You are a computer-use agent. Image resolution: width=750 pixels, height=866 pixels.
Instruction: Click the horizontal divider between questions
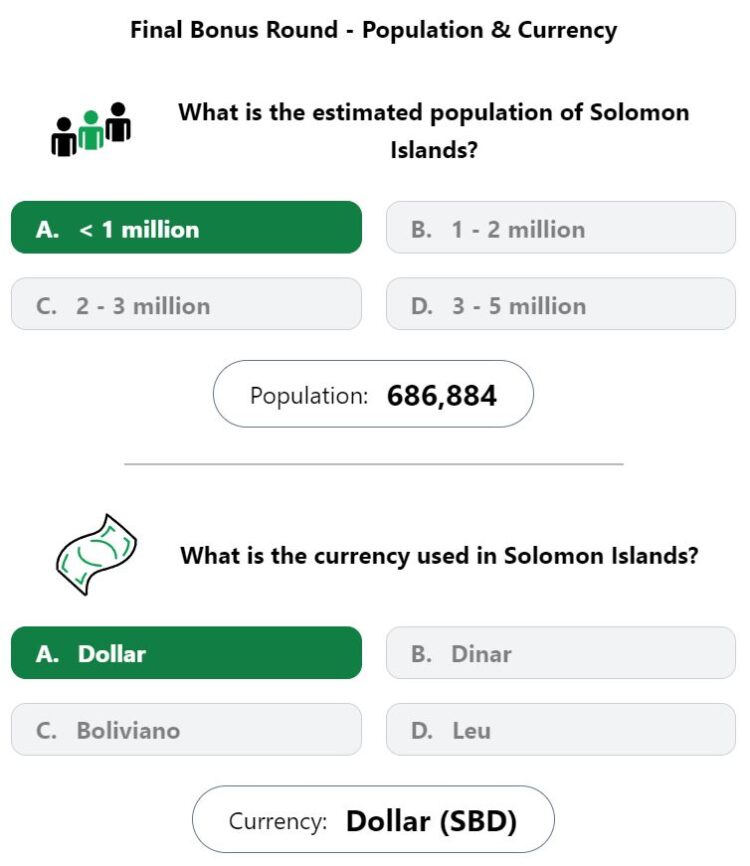click(x=374, y=464)
